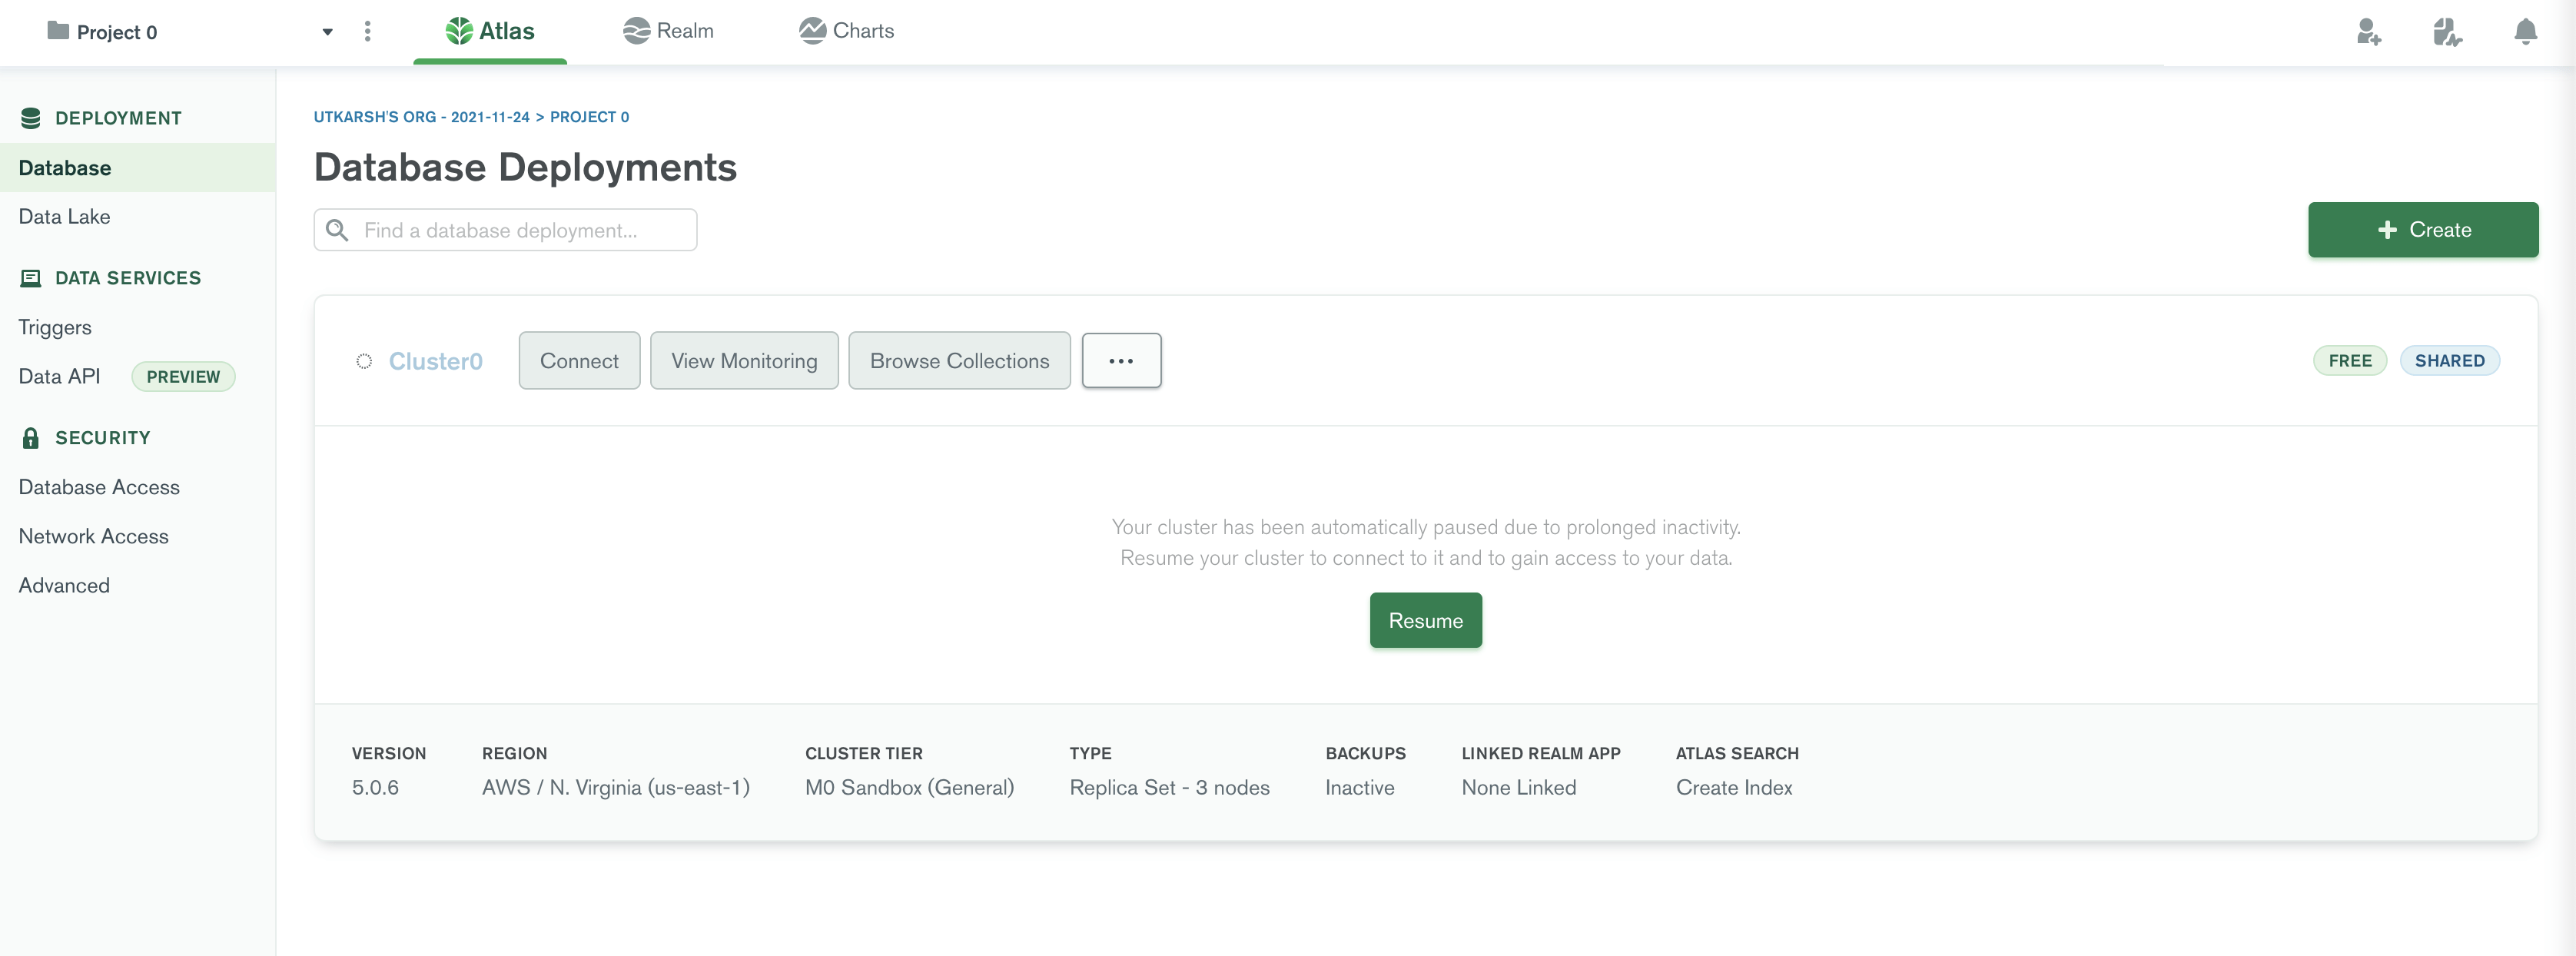Click the Create deployment button
The width and height of the screenshot is (2576, 956).
click(x=2423, y=230)
